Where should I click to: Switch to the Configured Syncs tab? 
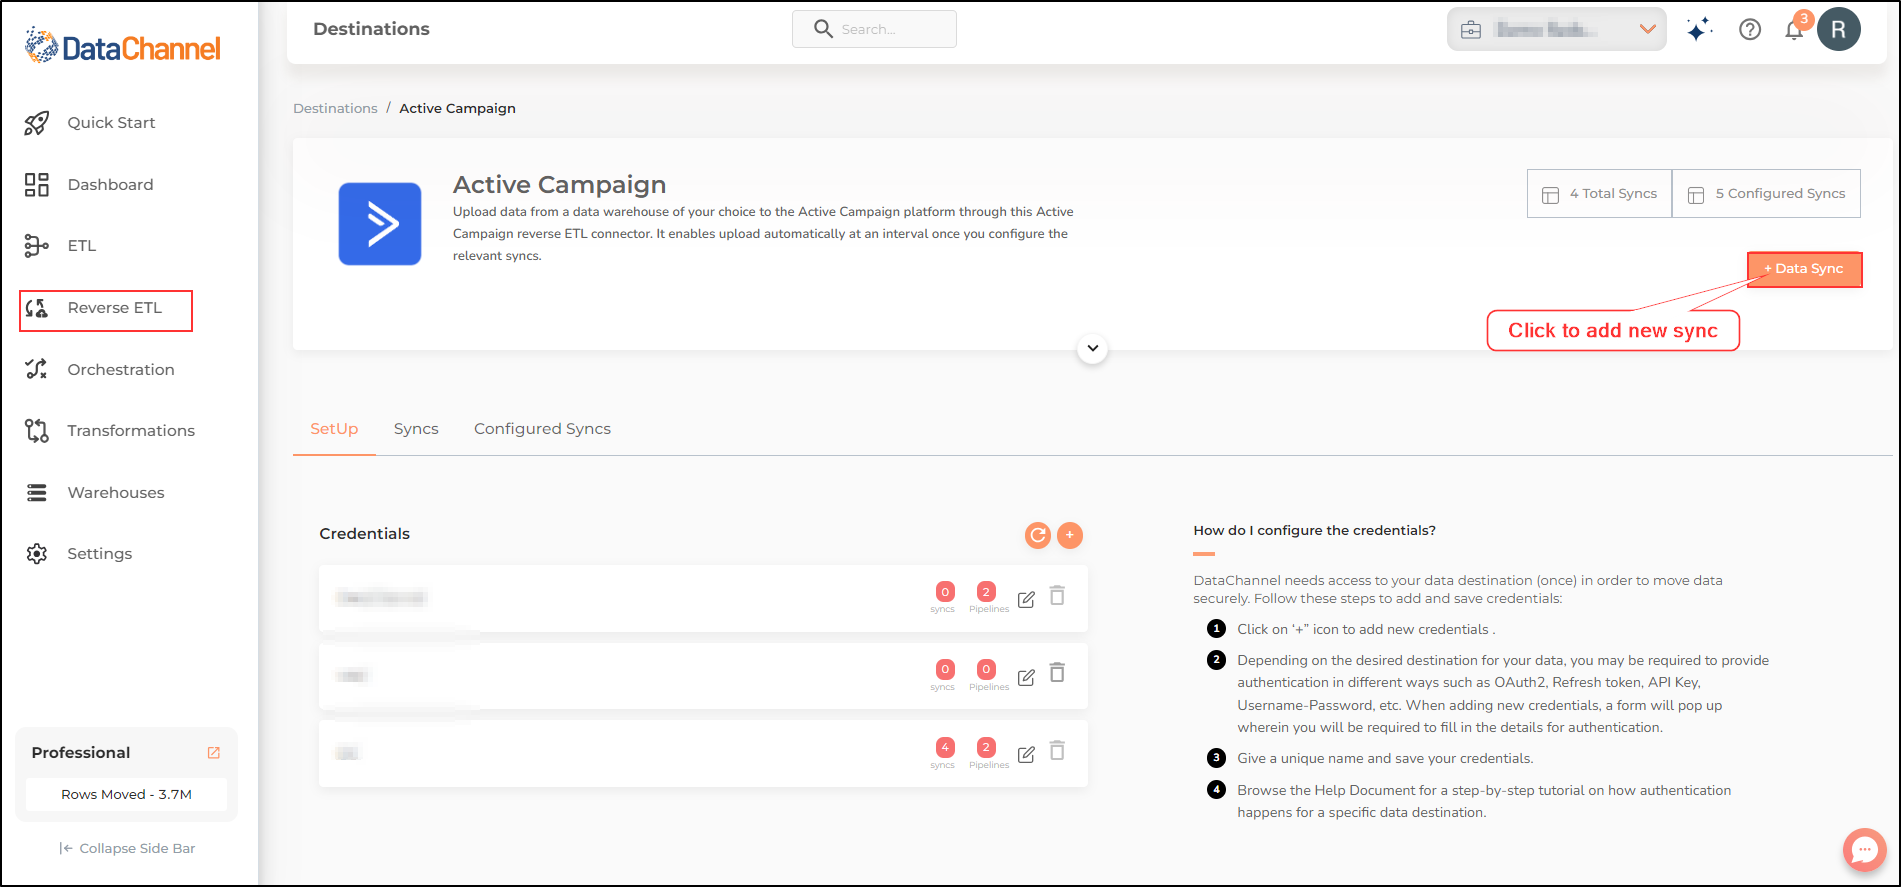pyautogui.click(x=542, y=429)
